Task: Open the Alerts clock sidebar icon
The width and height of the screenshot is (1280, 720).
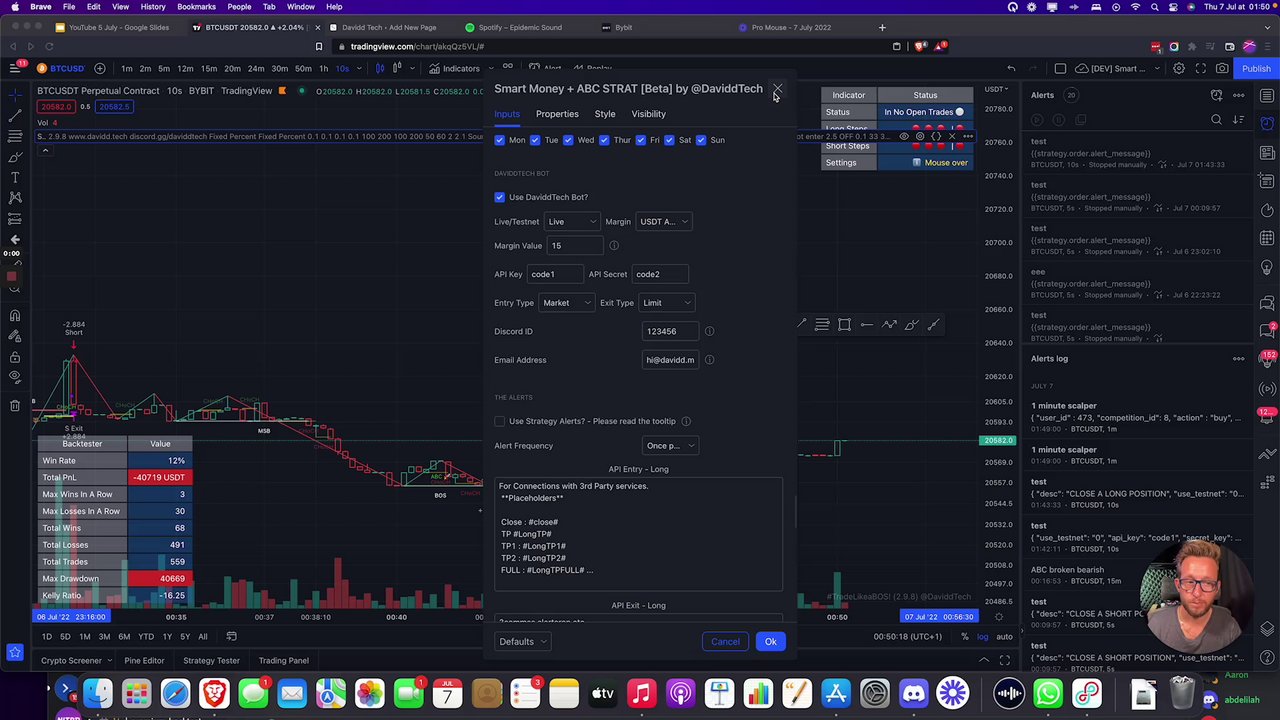Action: 1267,126
